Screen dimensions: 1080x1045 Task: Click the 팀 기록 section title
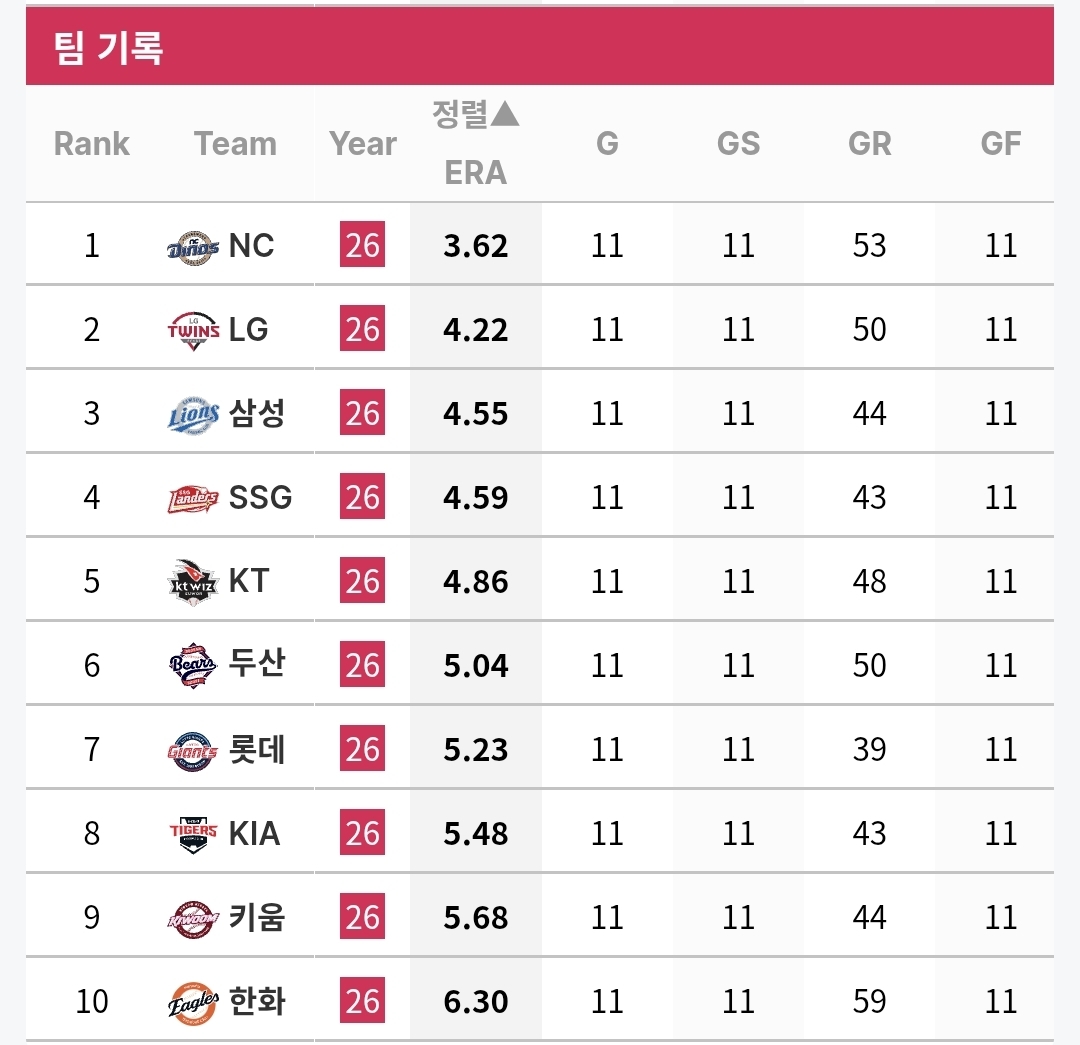[109, 47]
